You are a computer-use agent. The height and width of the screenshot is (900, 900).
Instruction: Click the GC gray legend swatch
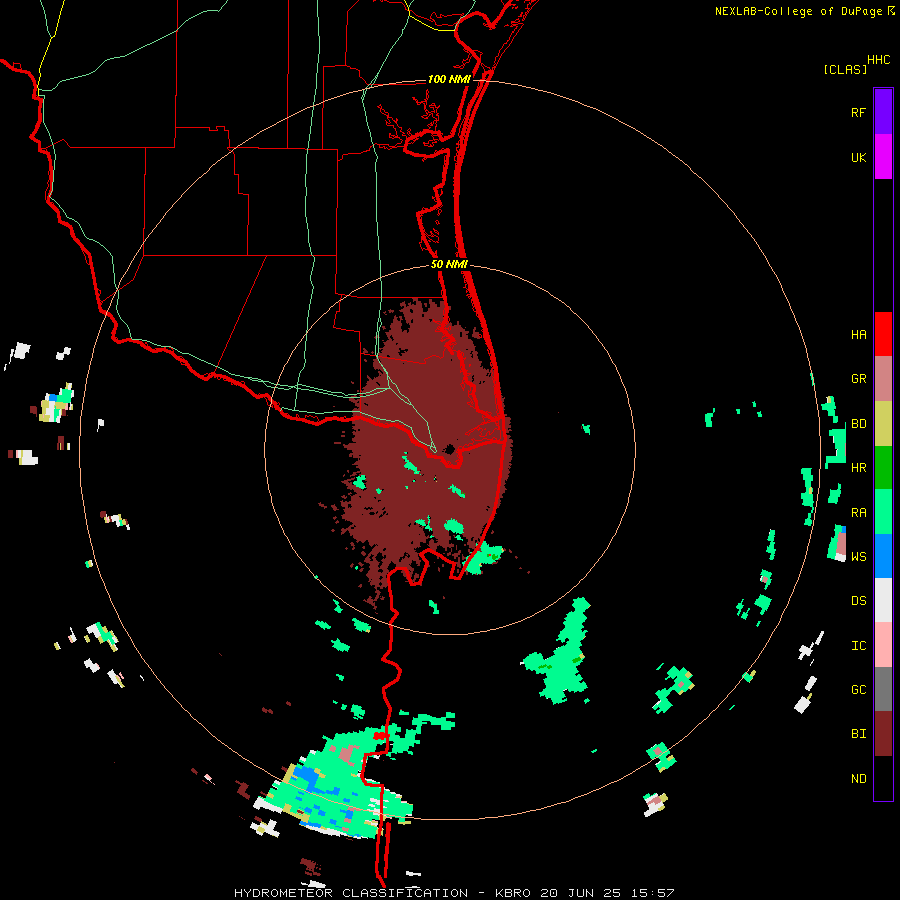tap(883, 689)
